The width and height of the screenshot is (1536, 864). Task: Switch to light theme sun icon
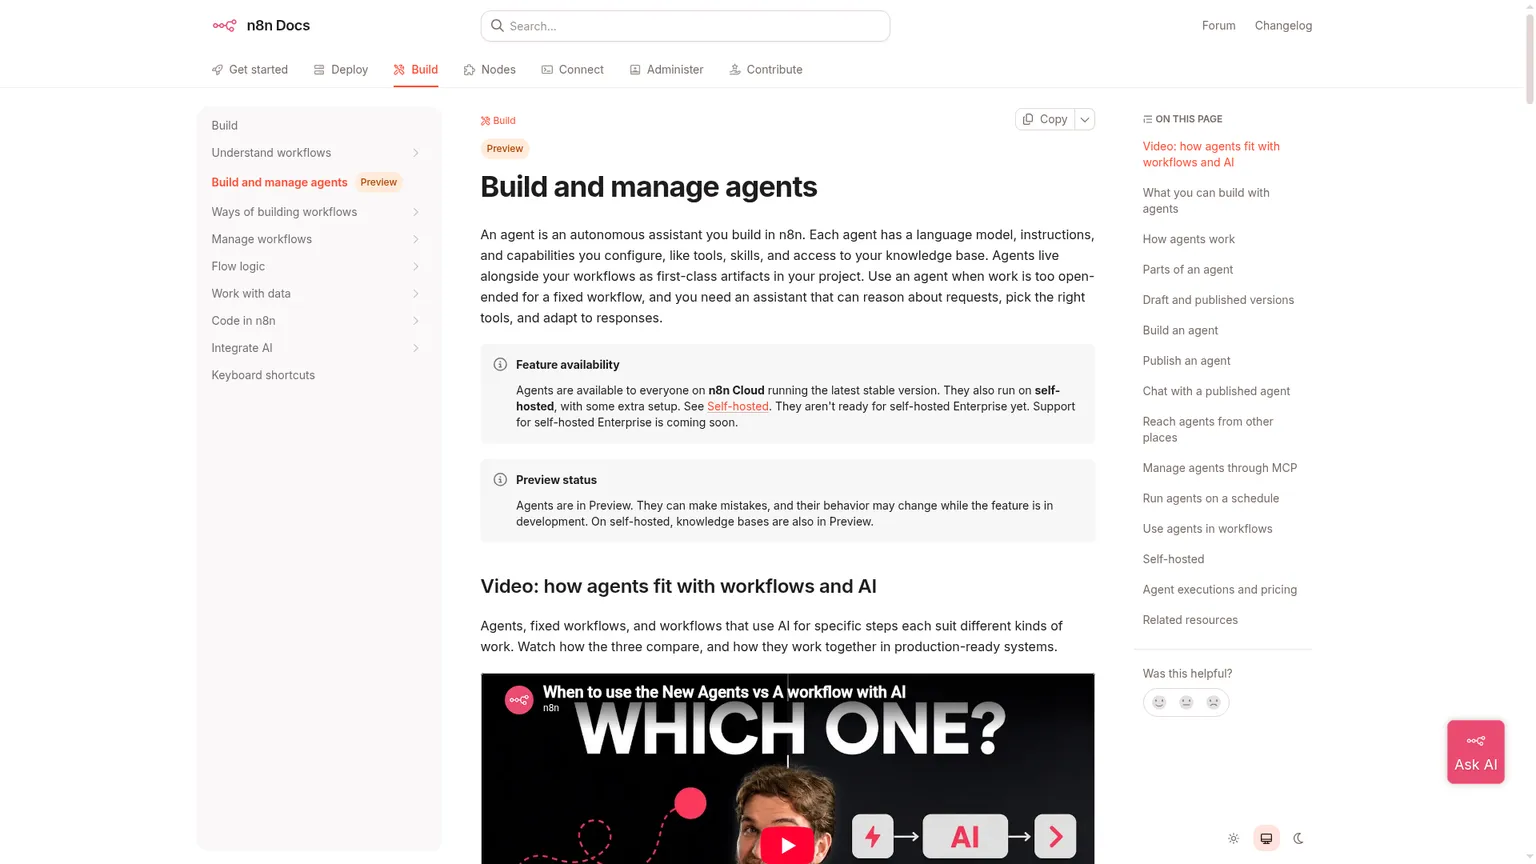pyautogui.click(x=1233, y=838)
